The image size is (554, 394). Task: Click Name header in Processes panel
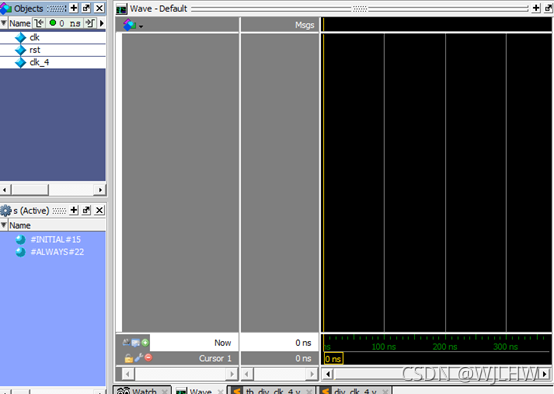20,225
